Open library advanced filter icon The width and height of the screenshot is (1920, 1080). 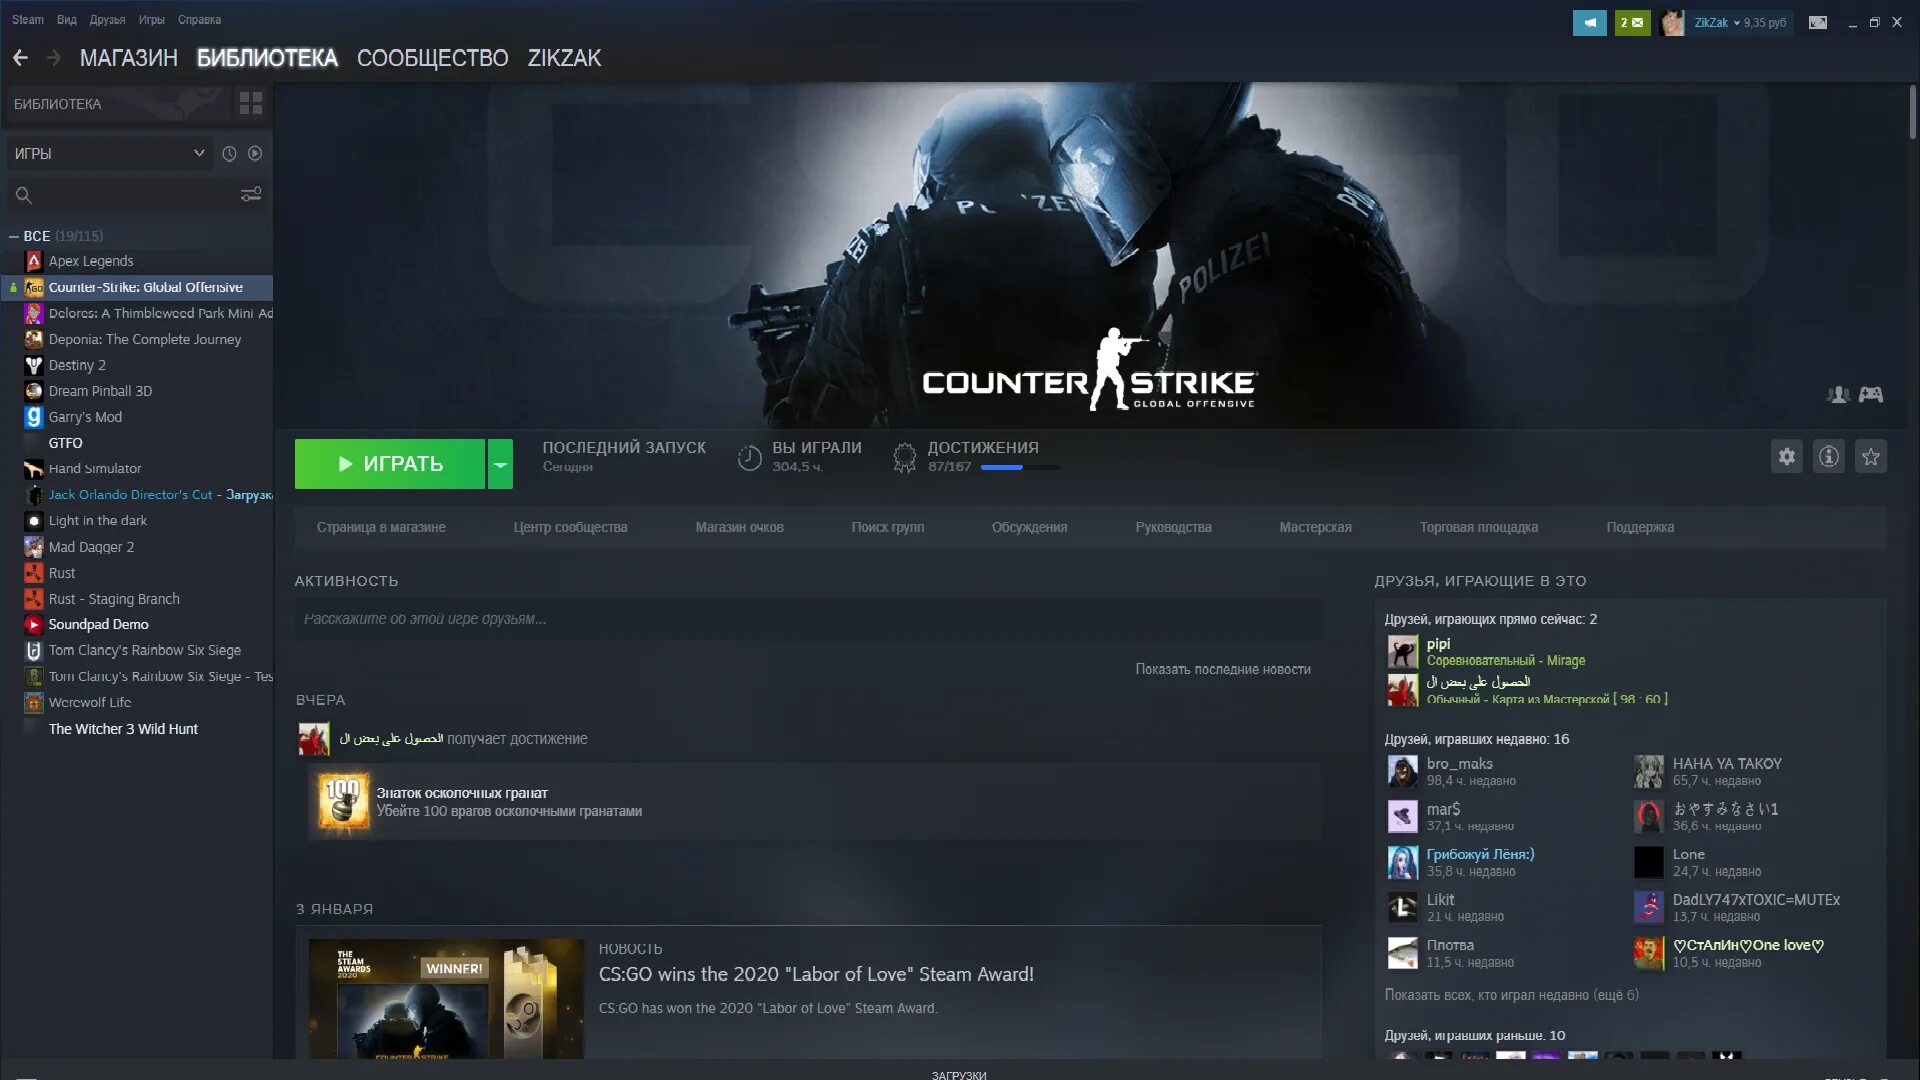pos(251,194)
